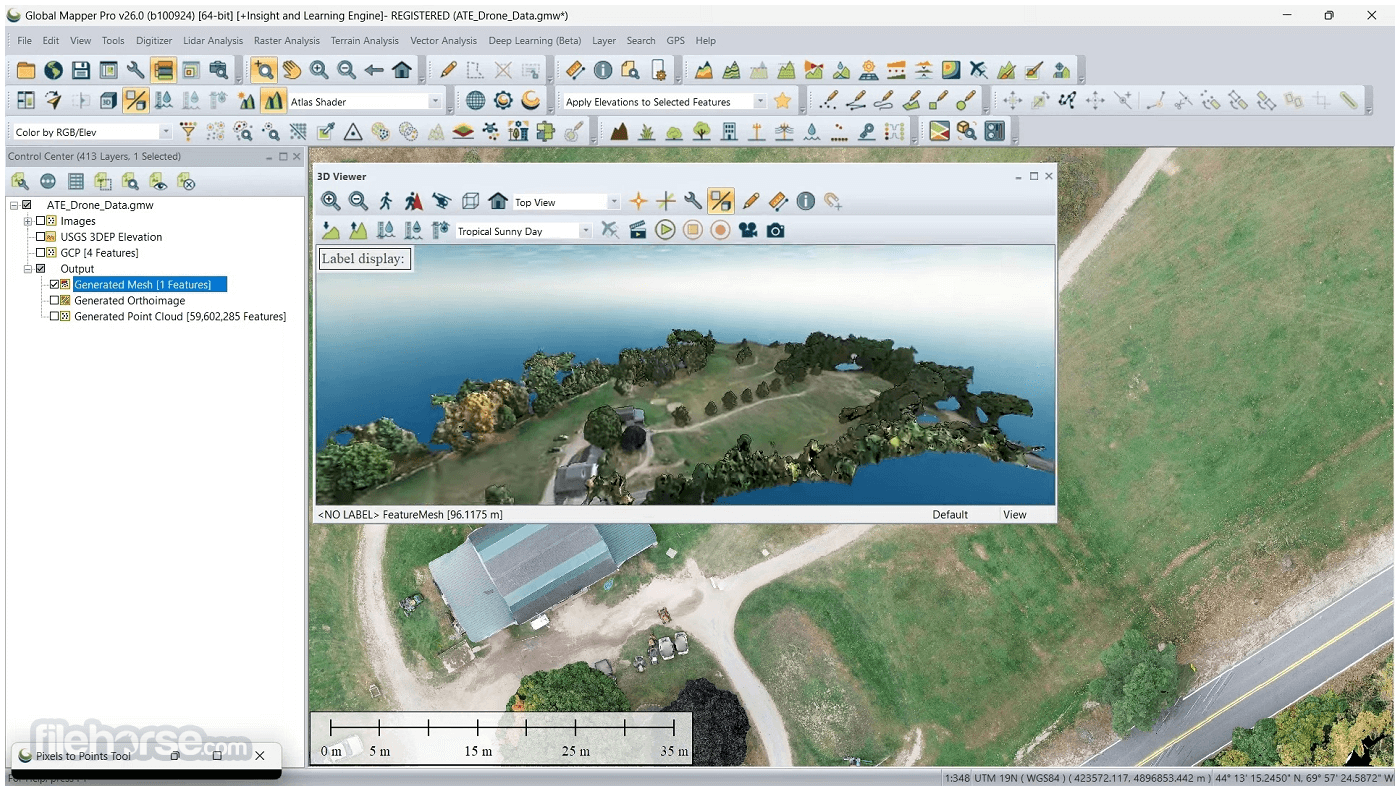This screenshot has height=791, width=1400.
Task: Open the Digitizer menu
Action: pyautogui.click(x=154, y=41)
